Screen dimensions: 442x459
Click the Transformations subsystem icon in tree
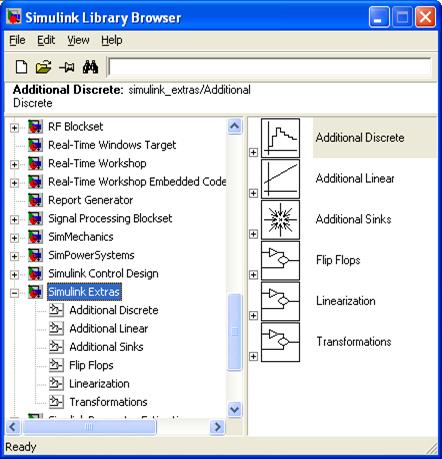pyautogui.click(x=56, y=402)
